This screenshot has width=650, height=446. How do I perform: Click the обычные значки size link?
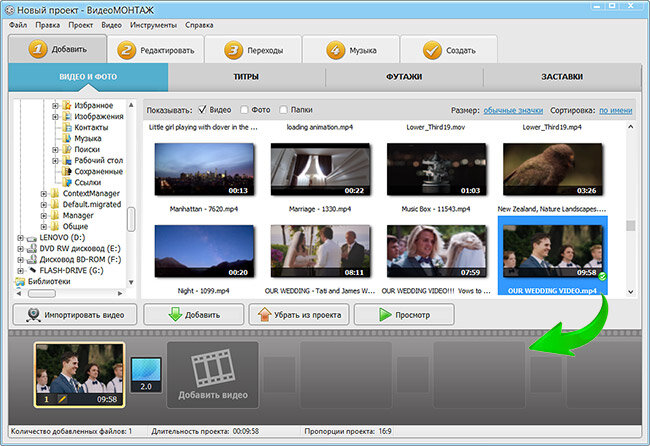coord(513,110)
